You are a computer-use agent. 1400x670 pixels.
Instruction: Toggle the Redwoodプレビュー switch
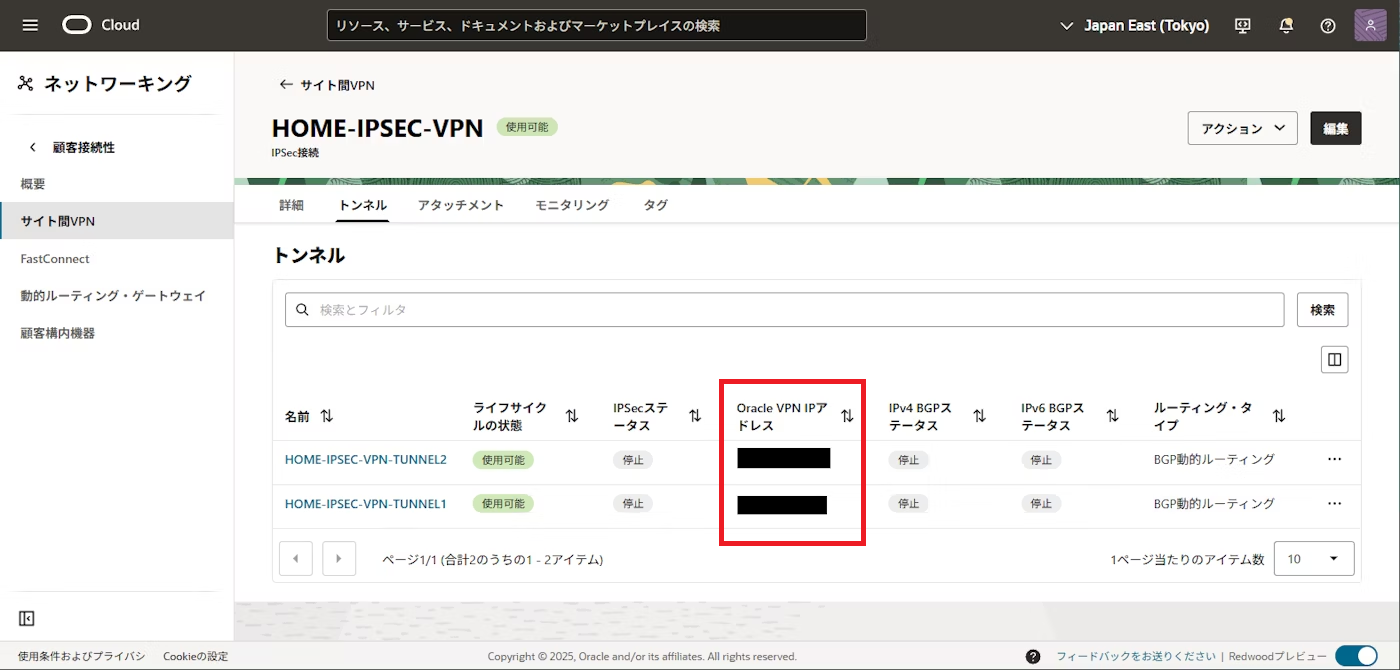pyautogui.click(x=1357, y=656)
